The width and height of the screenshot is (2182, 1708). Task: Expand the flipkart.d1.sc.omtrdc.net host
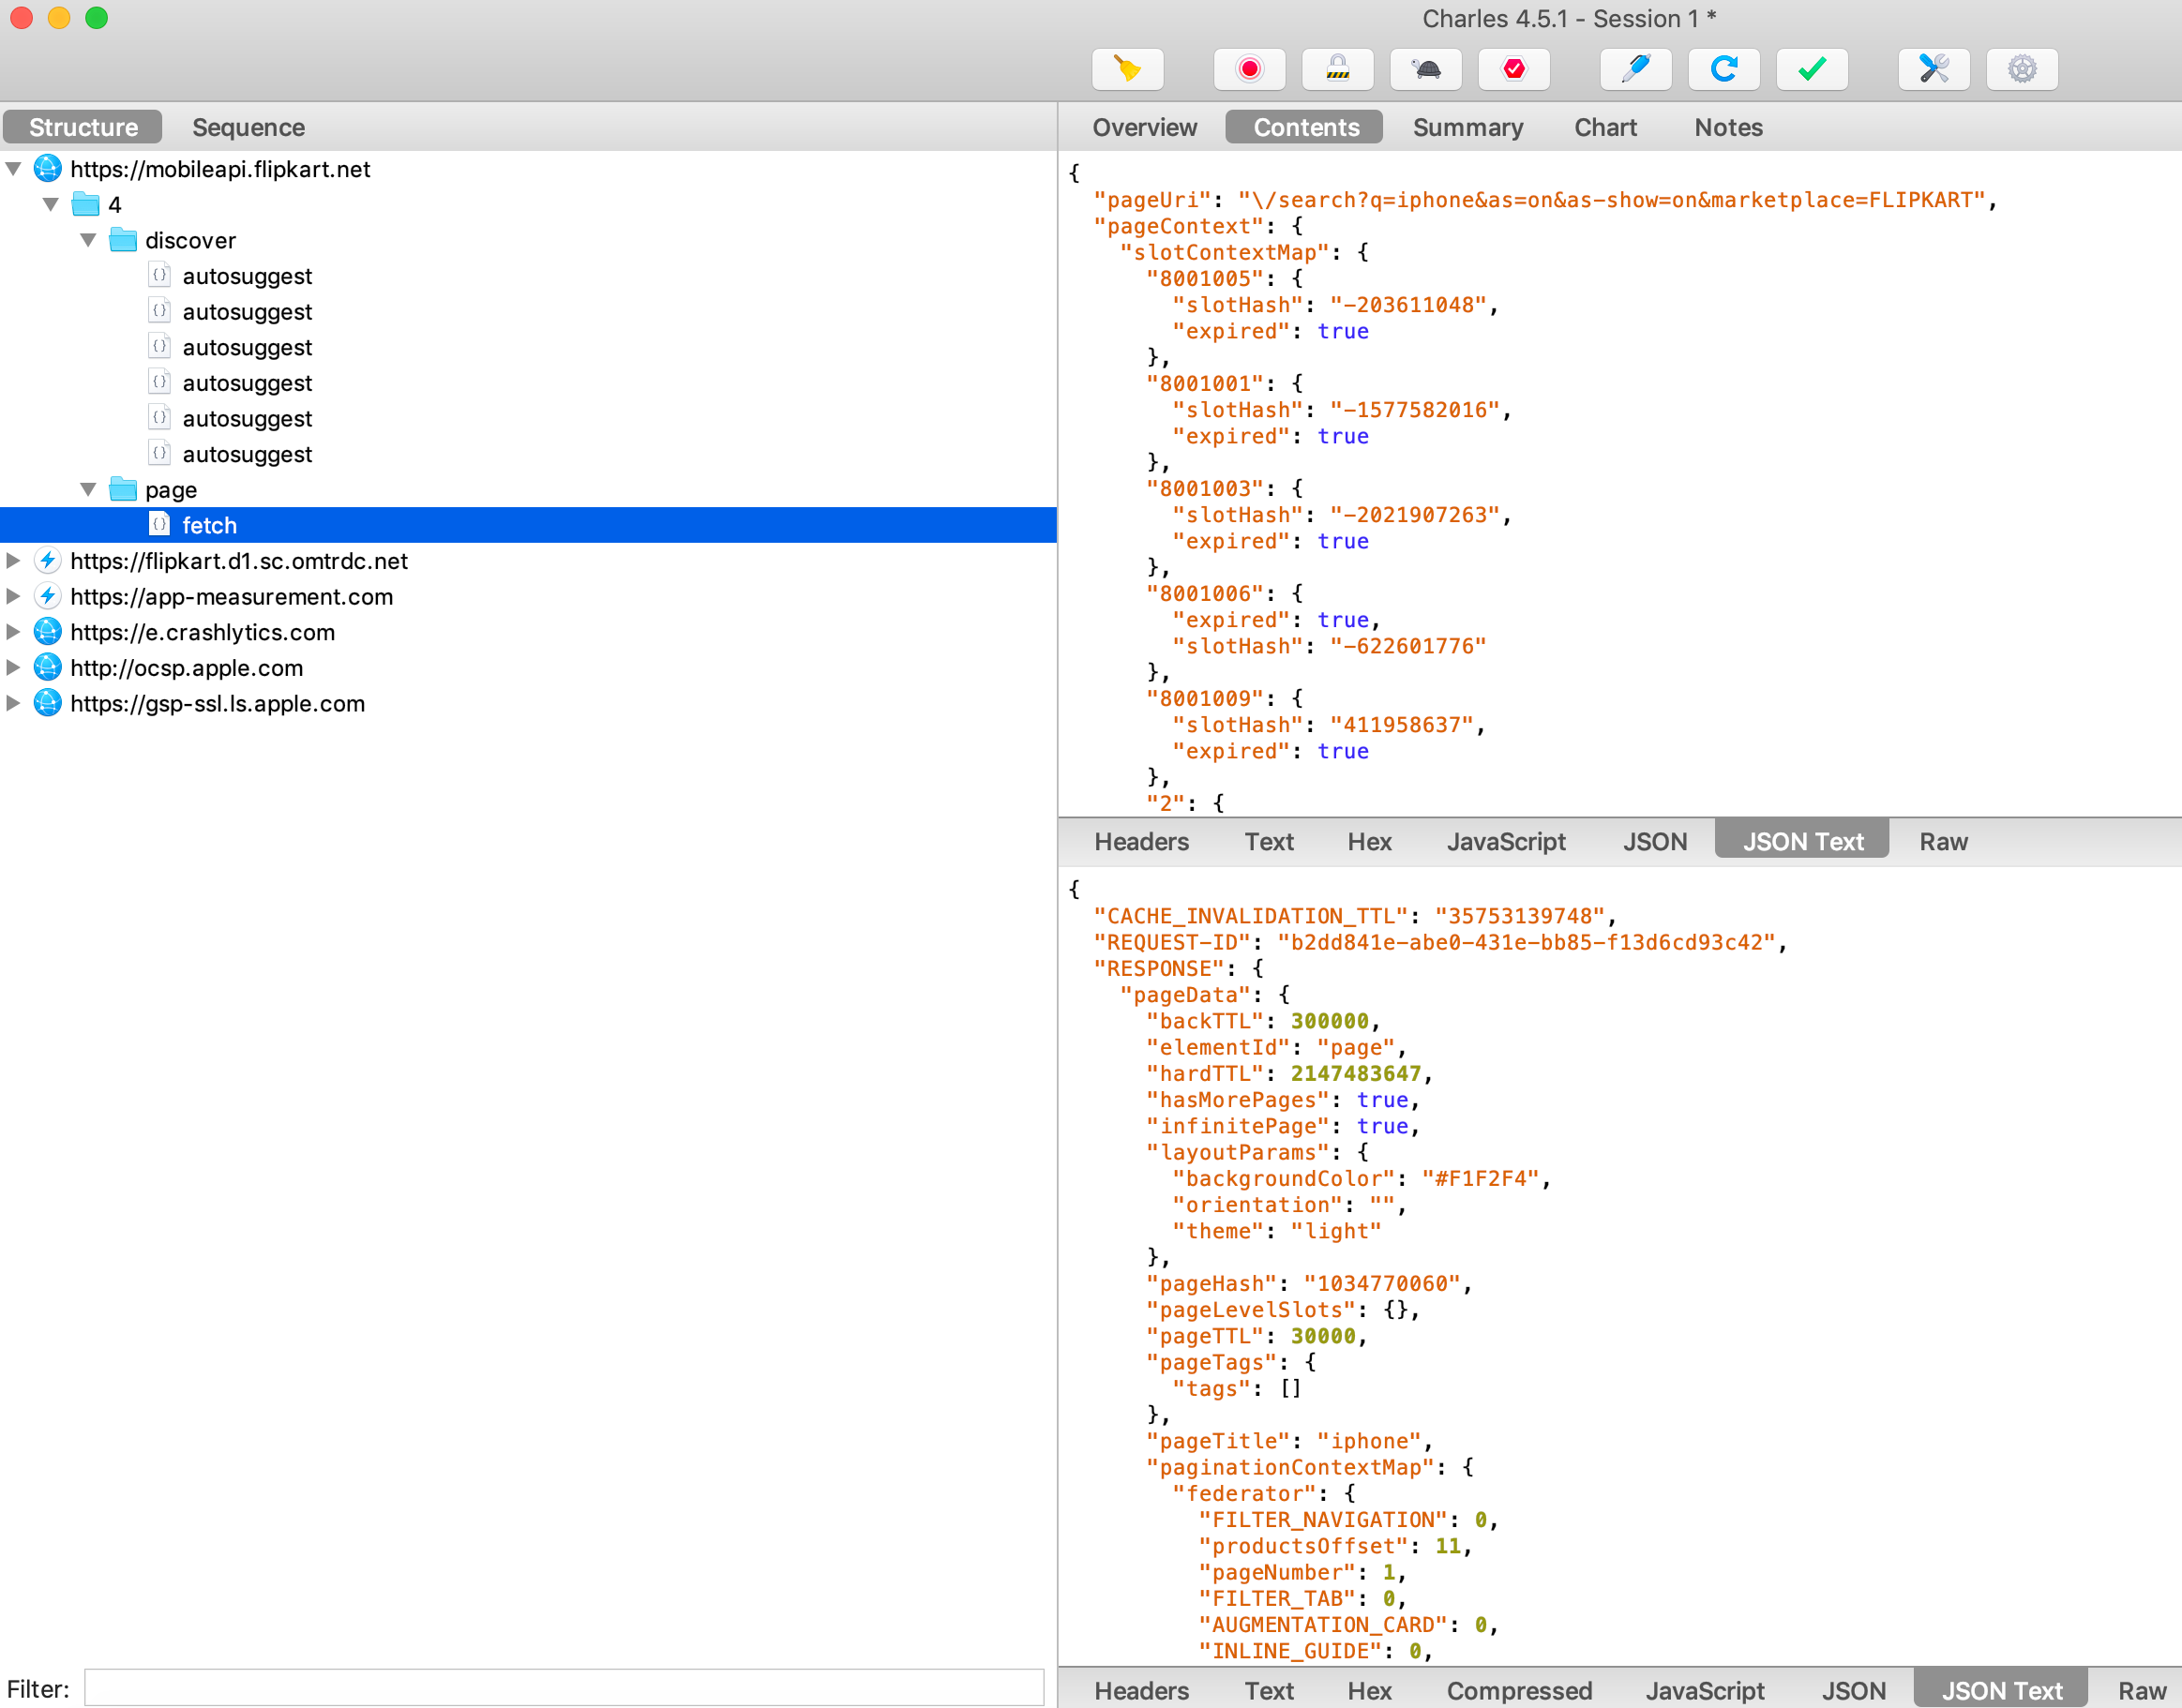(14, 561)
